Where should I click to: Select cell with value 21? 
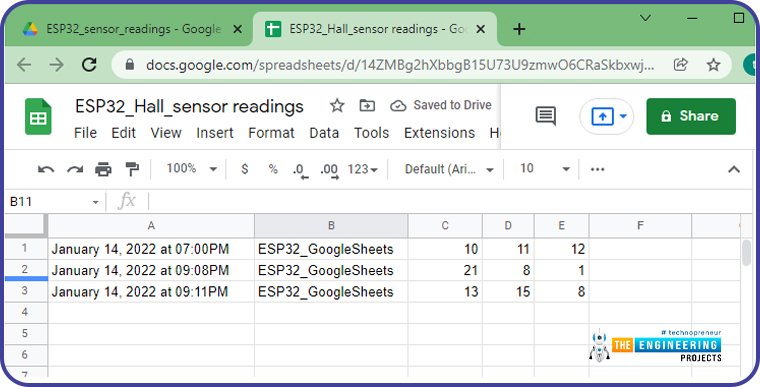click(x=445, y=270)
